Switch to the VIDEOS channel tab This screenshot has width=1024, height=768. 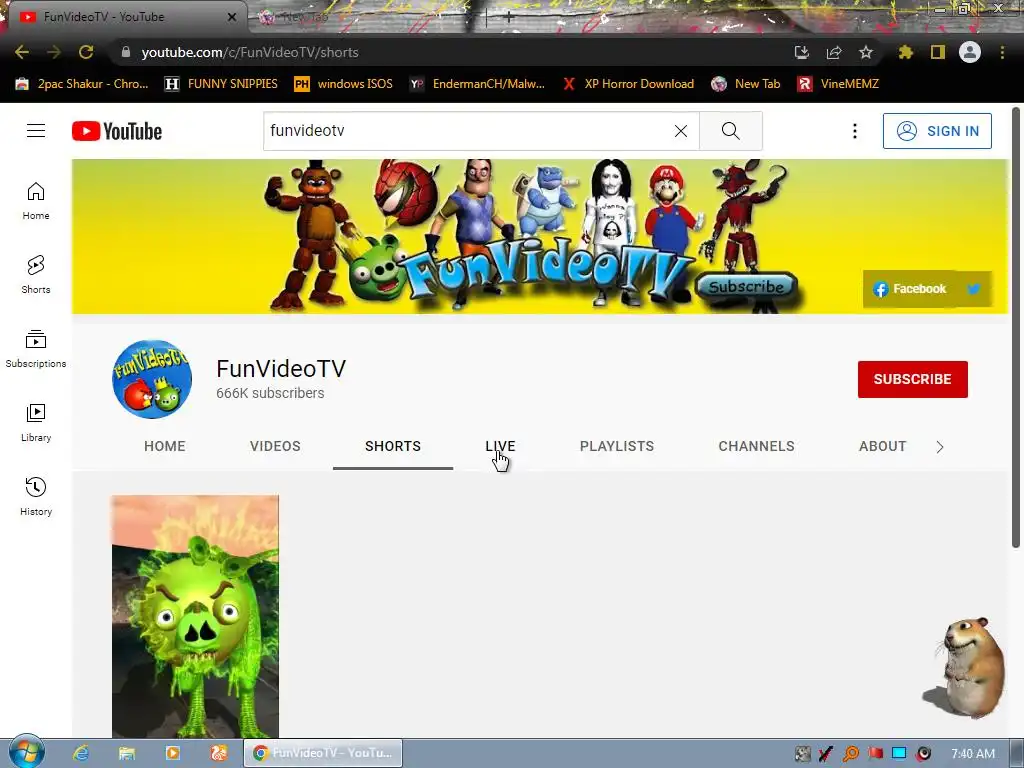click(275, 446)
